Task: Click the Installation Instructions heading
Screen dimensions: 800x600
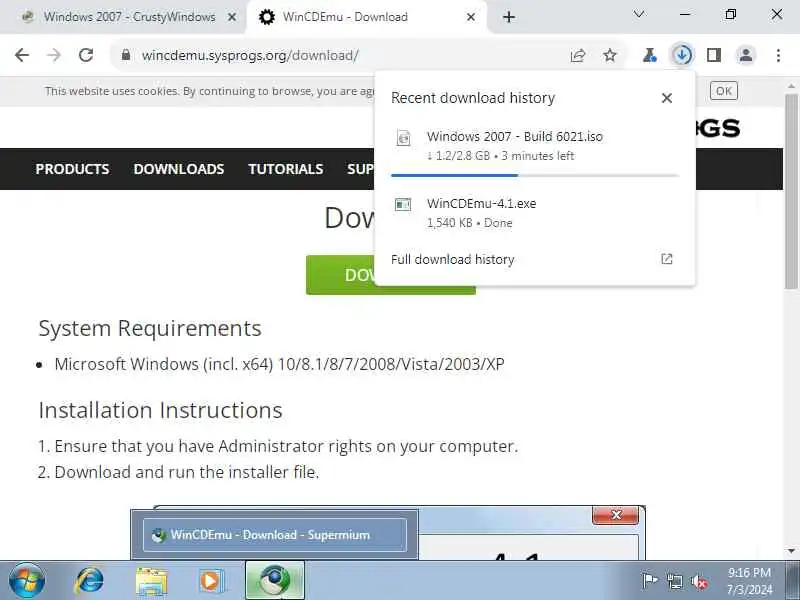Action: point(160,410)
